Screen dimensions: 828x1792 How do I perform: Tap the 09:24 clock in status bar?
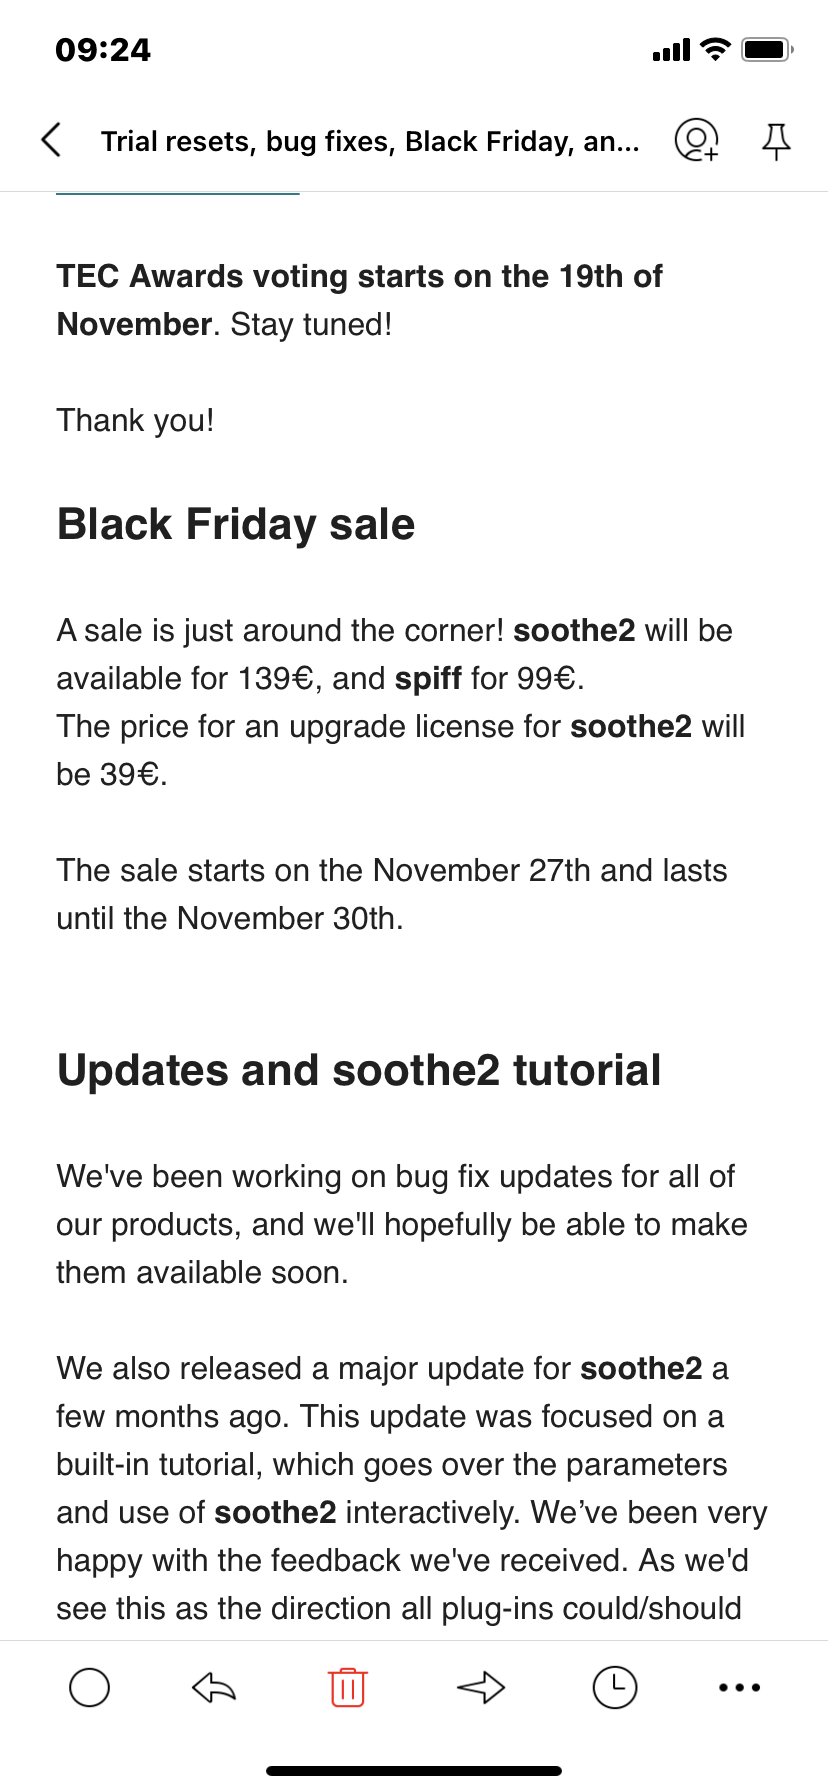(x=103, y=50)
